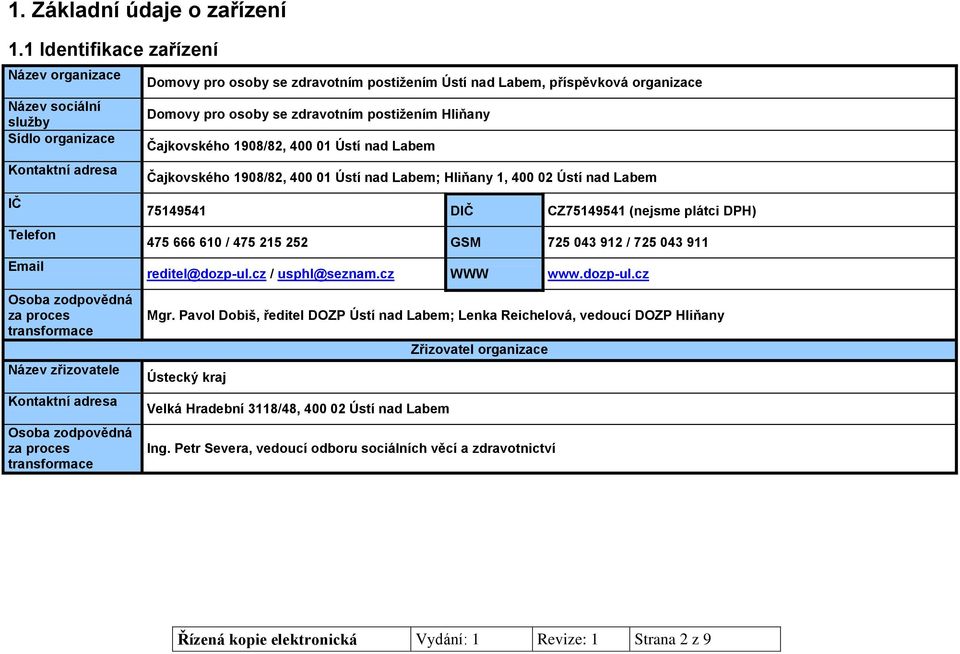Viewport: 960px width, 654px height.
Task: Click the 'Vydání: 1' footer cell
Action: click(x=471, y=639)
